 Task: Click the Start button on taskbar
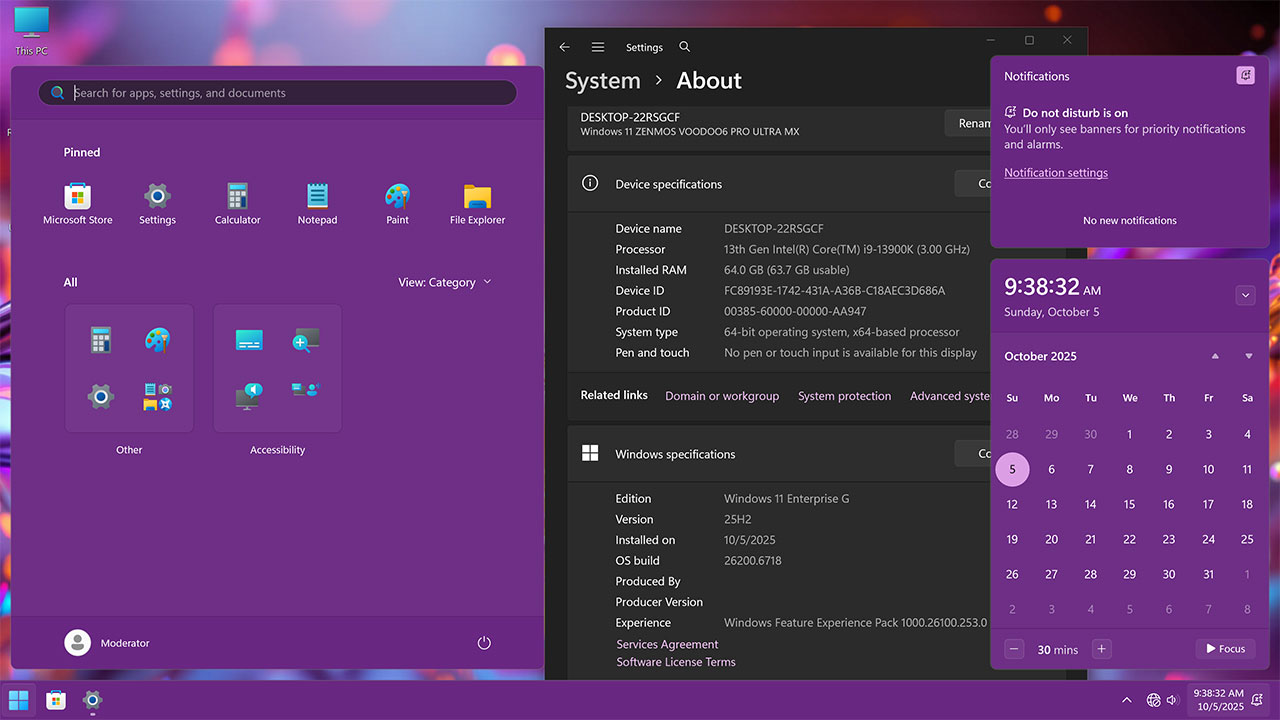[x=19, y=700]
